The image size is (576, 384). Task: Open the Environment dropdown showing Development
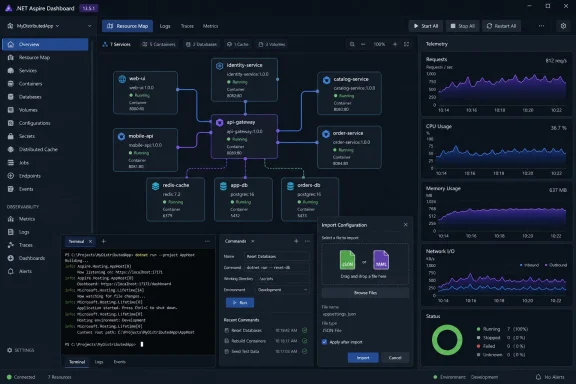(x=282, y=290)
